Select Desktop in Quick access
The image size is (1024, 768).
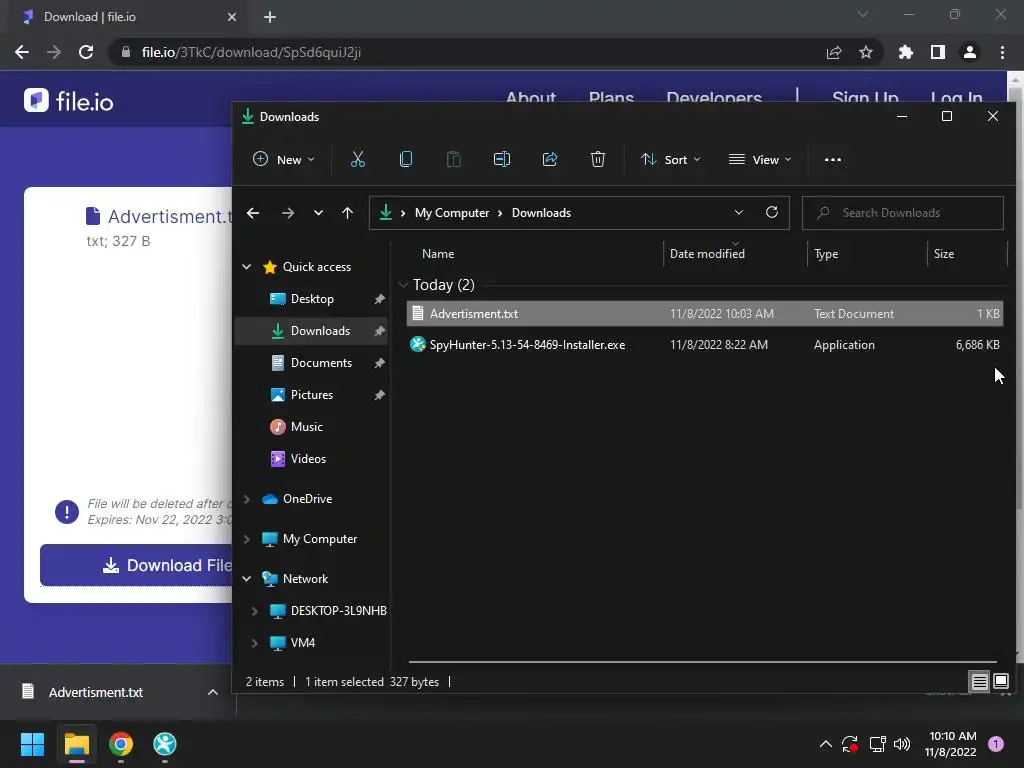[x=312, y=298]
